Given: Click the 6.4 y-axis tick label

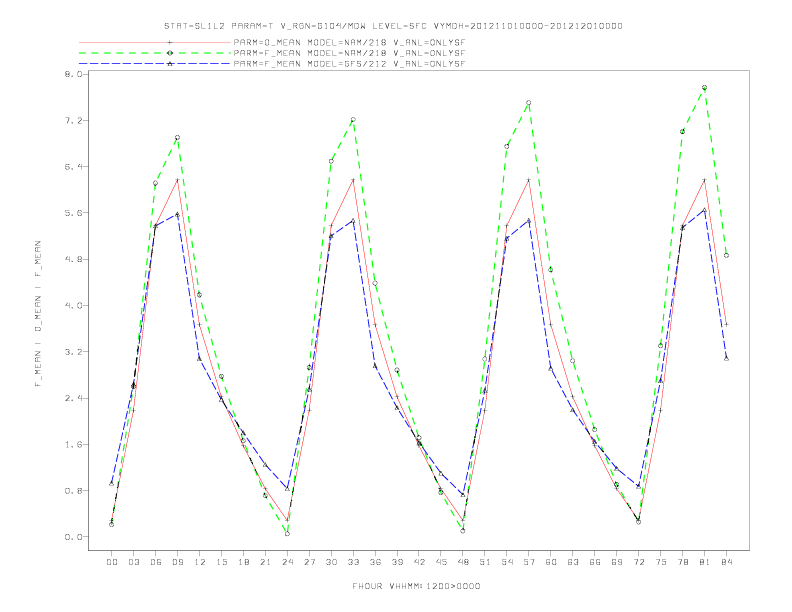Looking at the screenshot, I should tap(72, 167).
